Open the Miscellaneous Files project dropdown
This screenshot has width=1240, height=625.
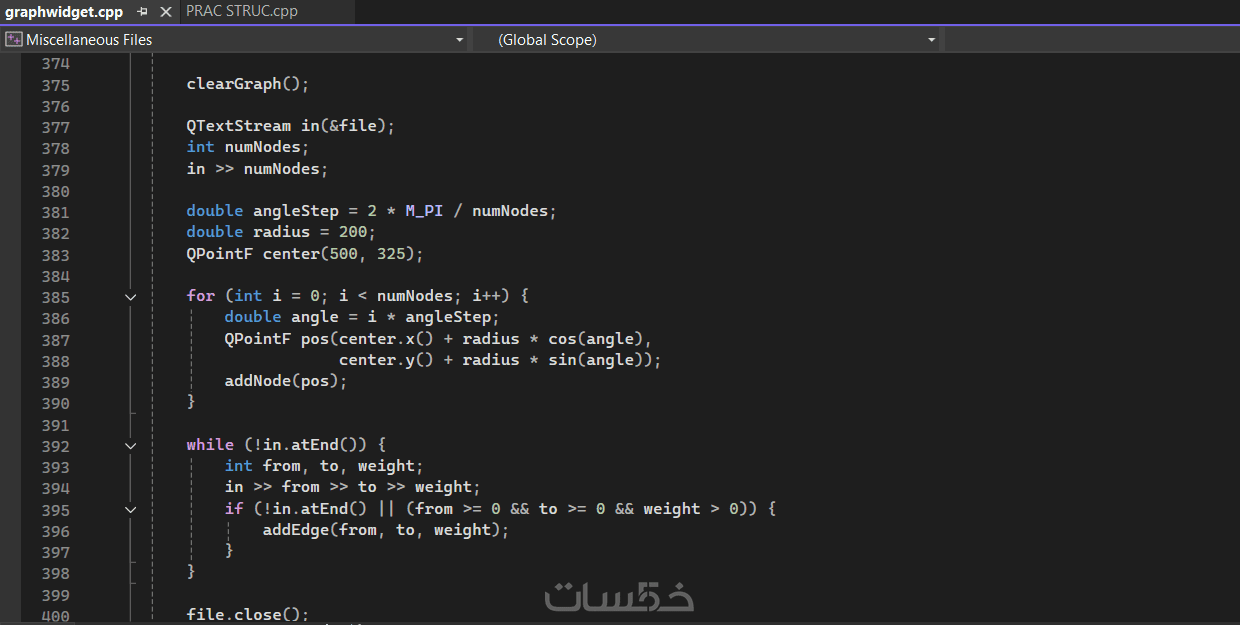click(x=459, y=40)
